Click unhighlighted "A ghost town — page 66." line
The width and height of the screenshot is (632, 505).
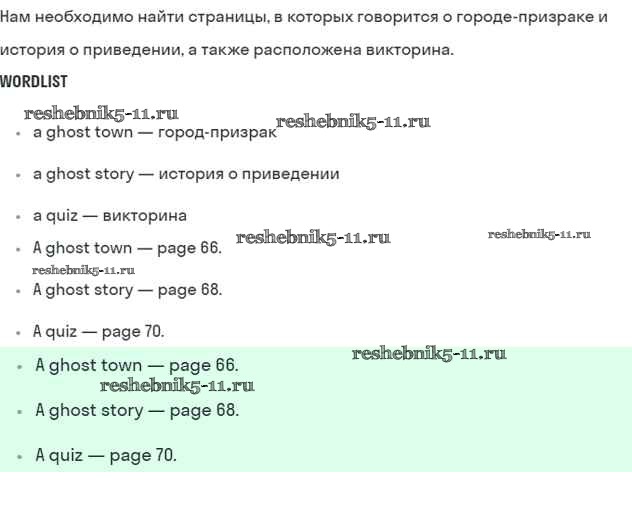coord(127,248)
